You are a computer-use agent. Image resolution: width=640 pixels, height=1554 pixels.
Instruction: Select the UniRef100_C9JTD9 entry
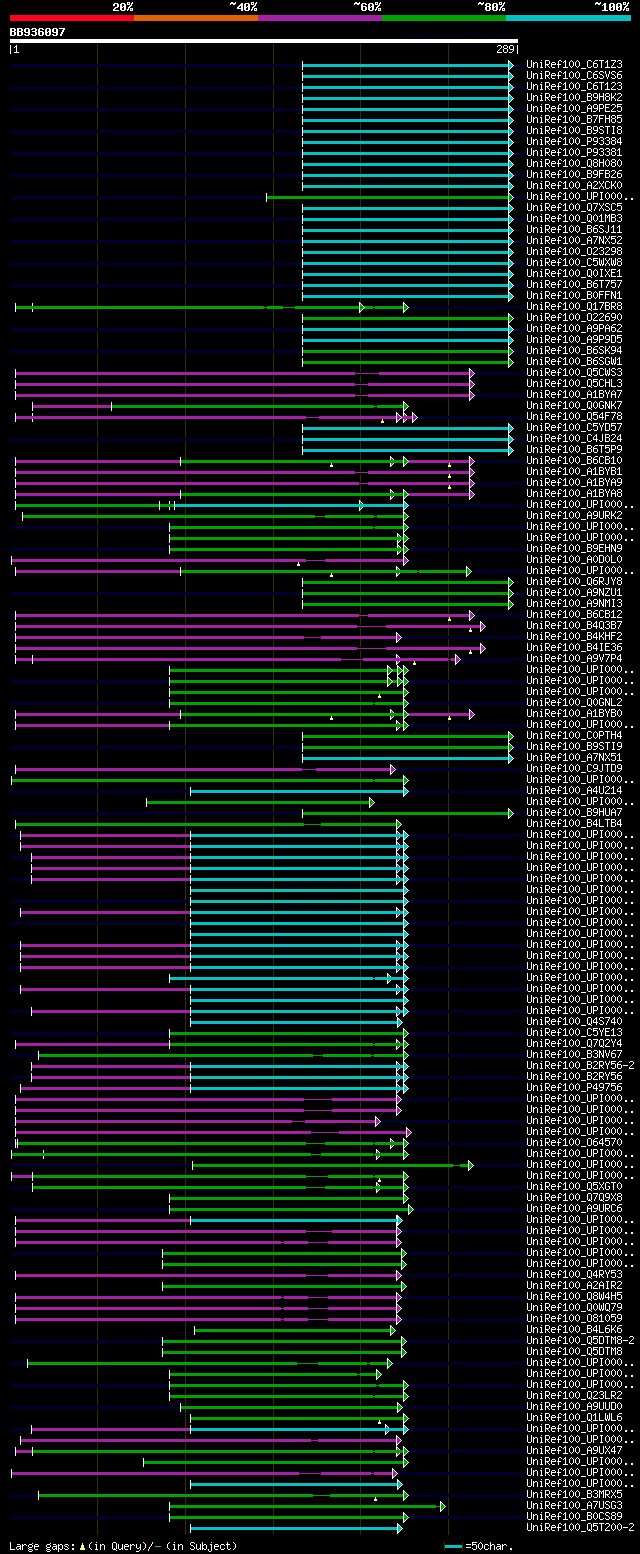click(x=574, y=768)
